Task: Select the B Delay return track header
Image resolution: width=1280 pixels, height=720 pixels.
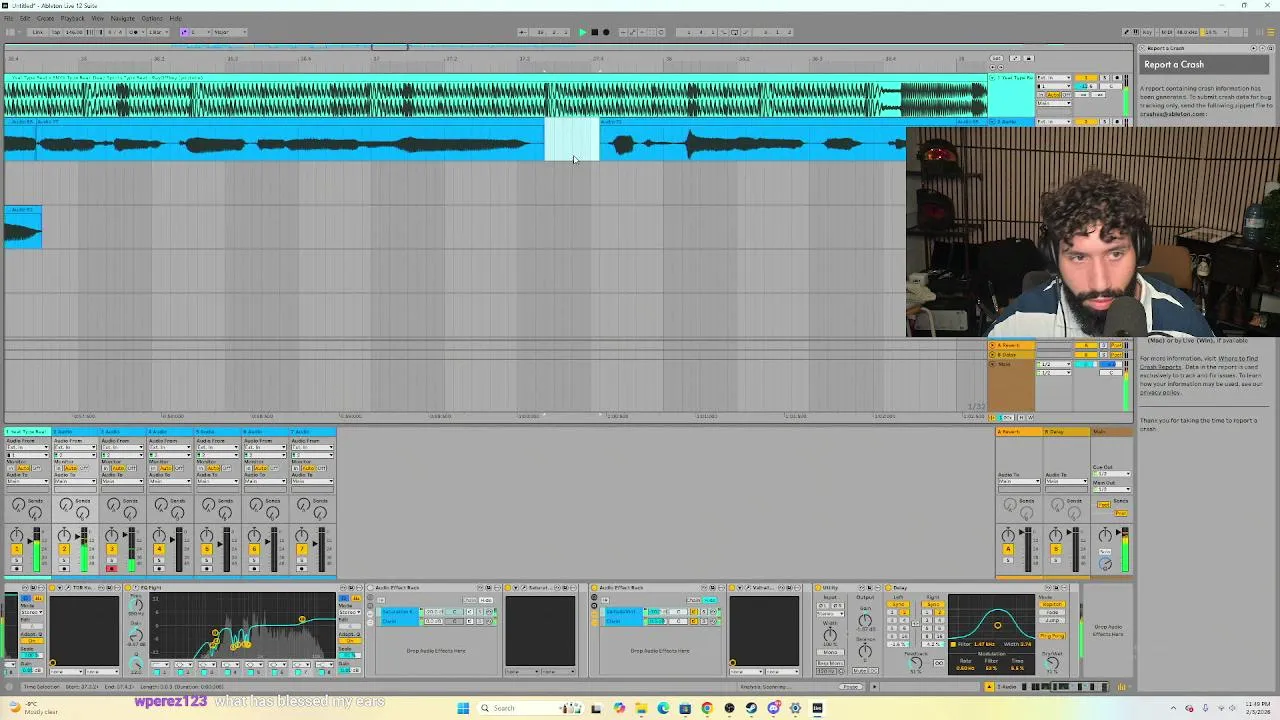Action: click(x=1066, y=432)
